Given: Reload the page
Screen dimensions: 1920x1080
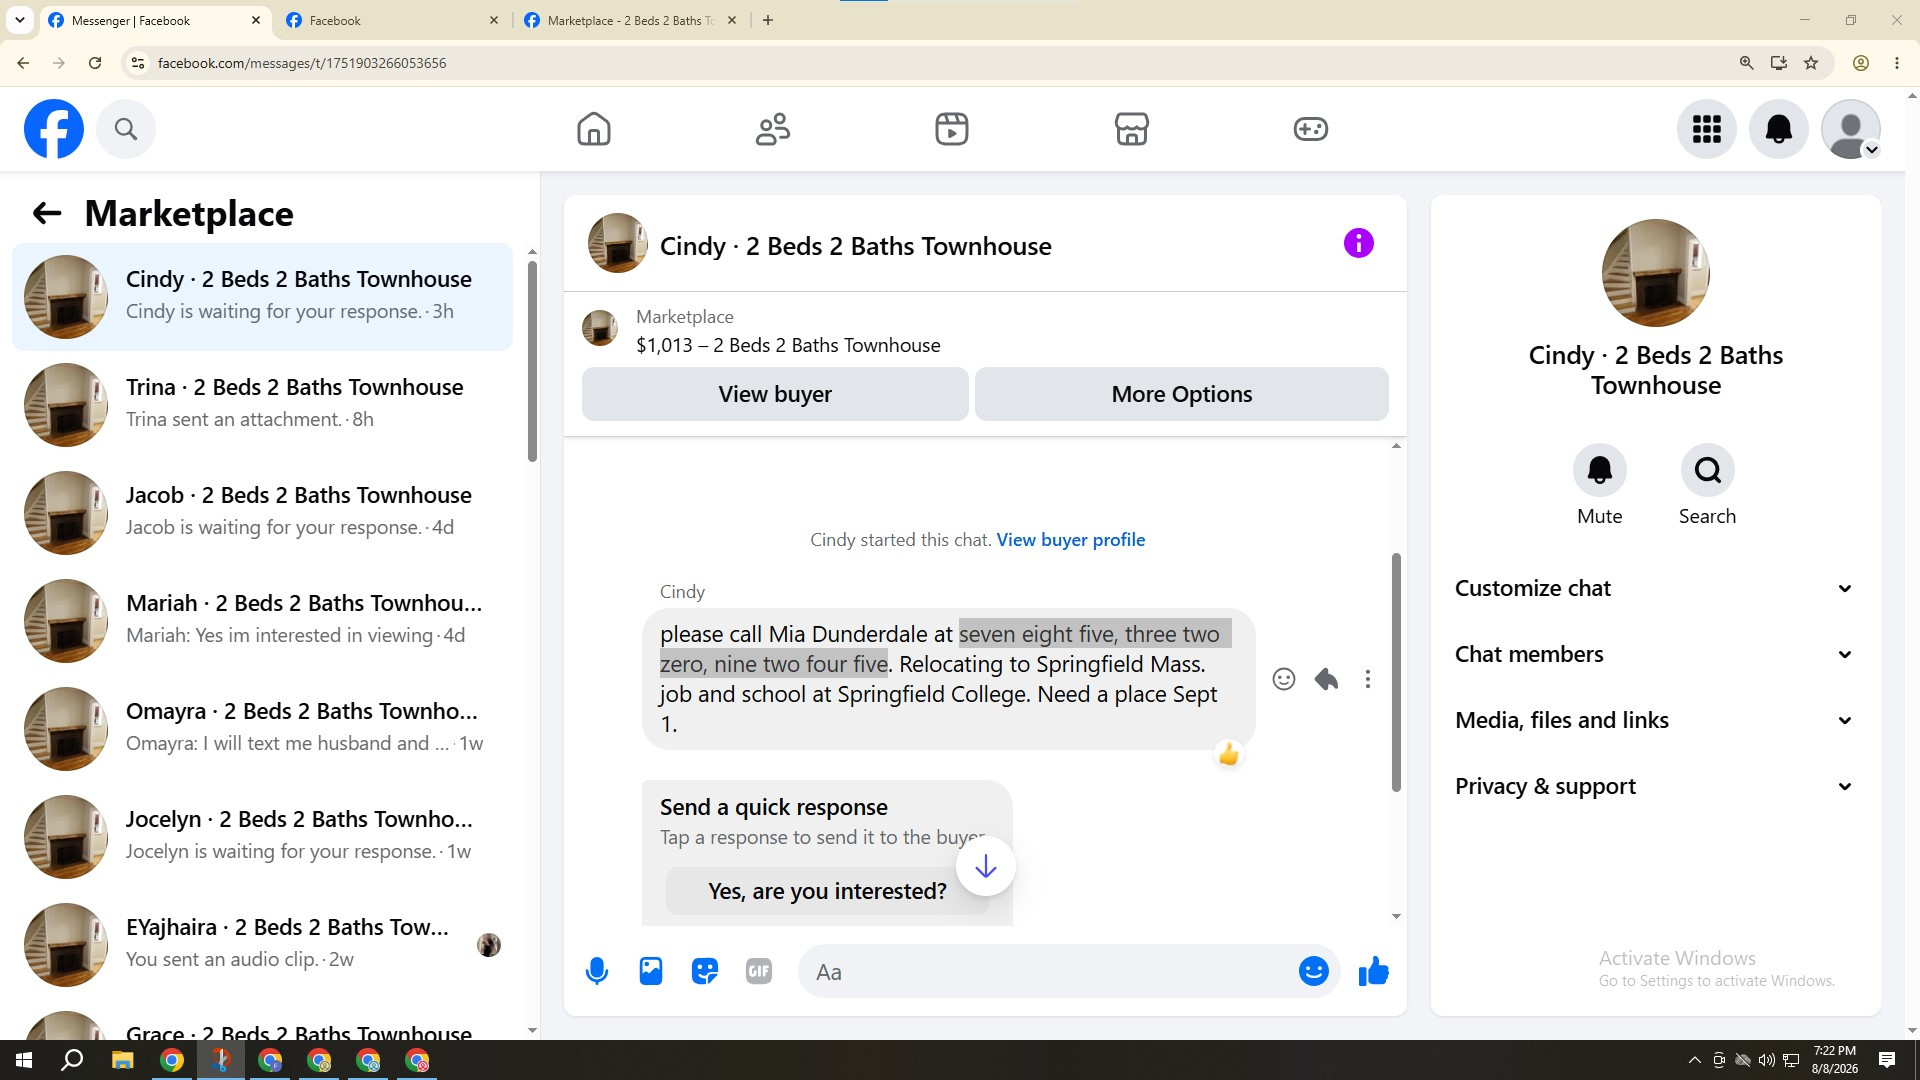Looking at the screenshot, I should [x=95, y=63].
